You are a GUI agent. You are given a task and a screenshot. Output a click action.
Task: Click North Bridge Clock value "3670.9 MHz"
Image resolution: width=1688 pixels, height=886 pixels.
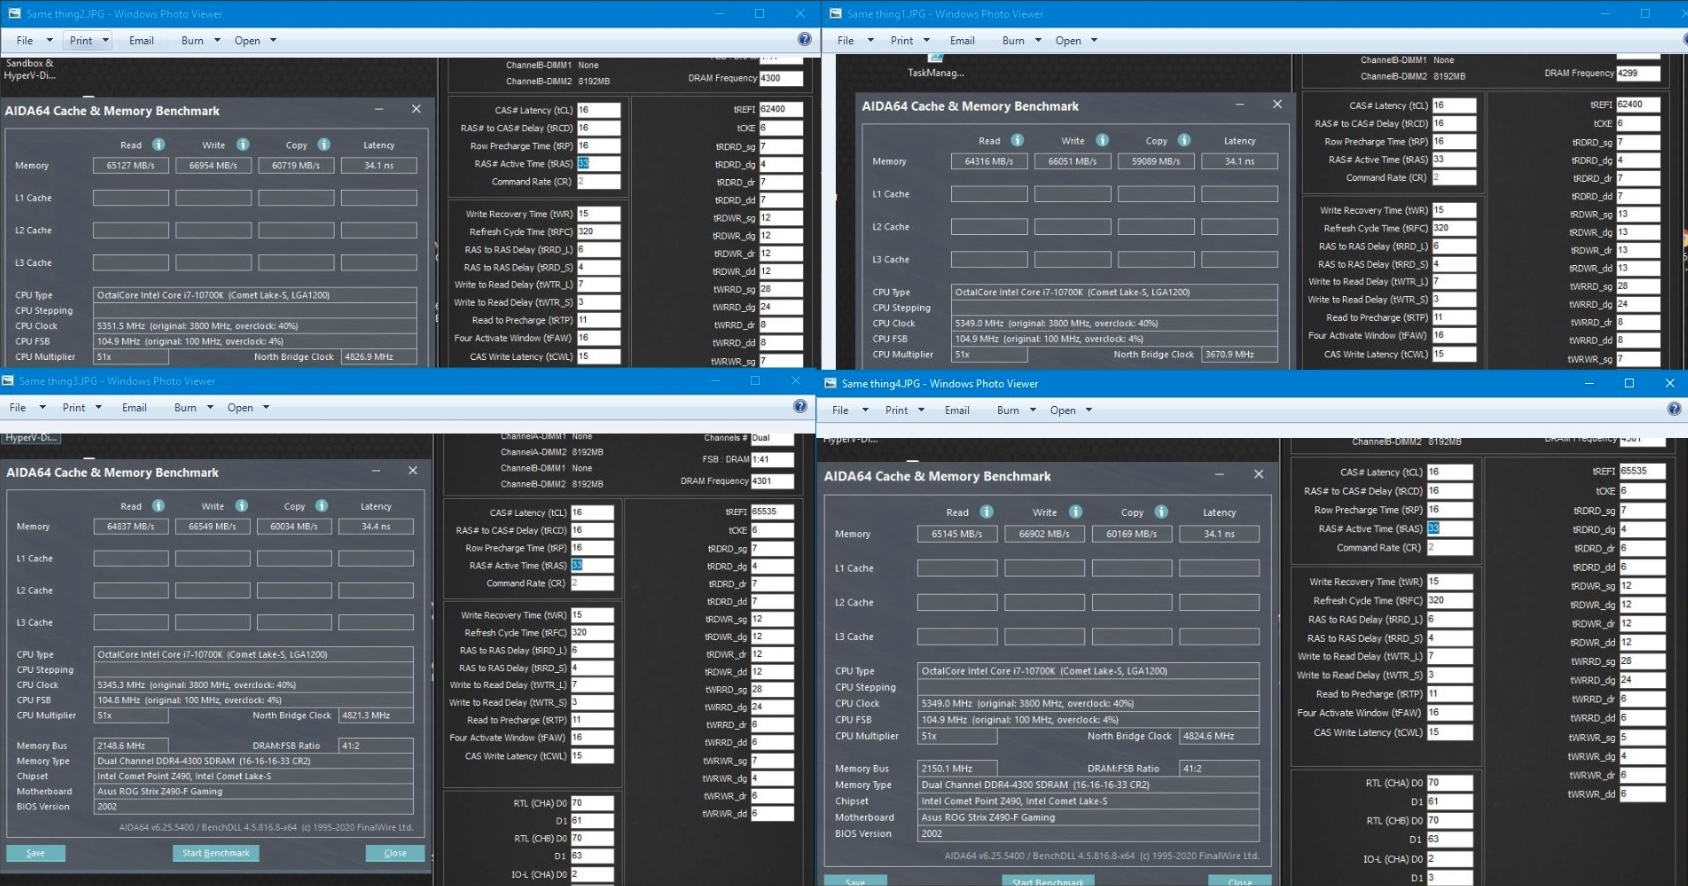[x=1238, y=354]
